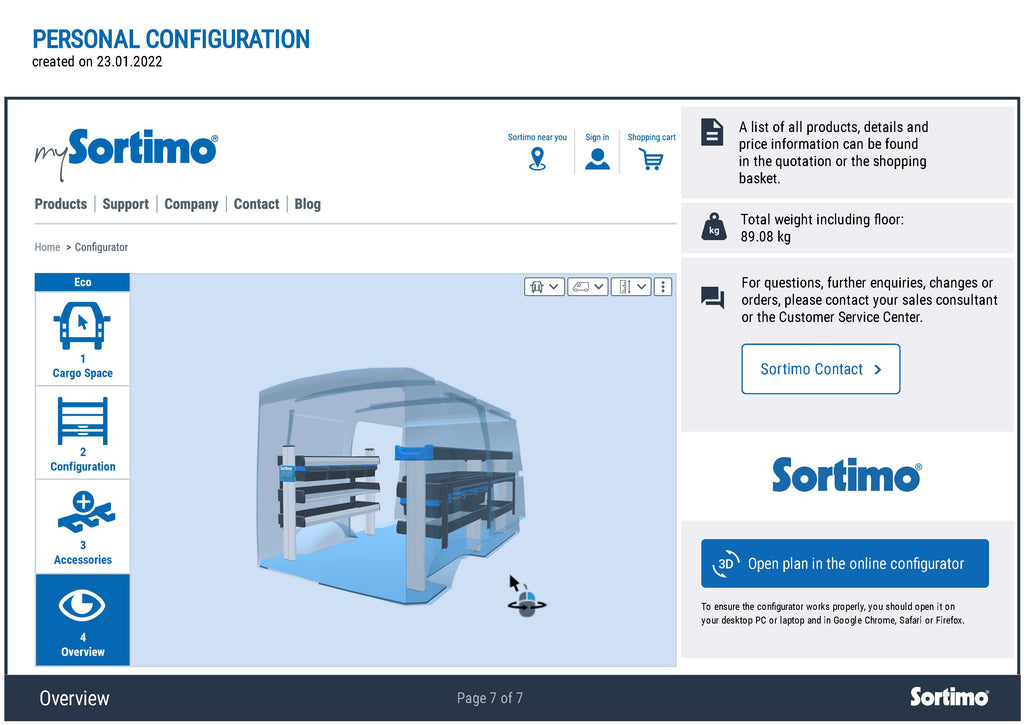Click the Sortimo Contact button
This screenshot has width=1024, height=725.
[x=821, y=369]
